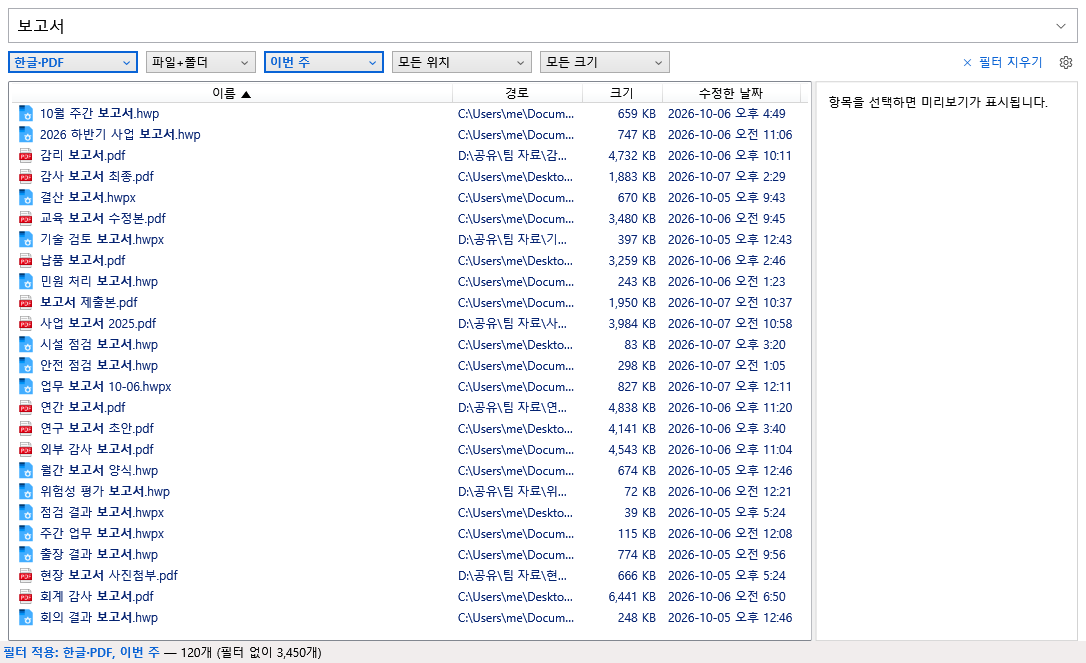This screenshot has width=1086, height=663.
Task: Click the file icon of 기술 검토 보고서.hwpx
Action: (x=26, y=240)
